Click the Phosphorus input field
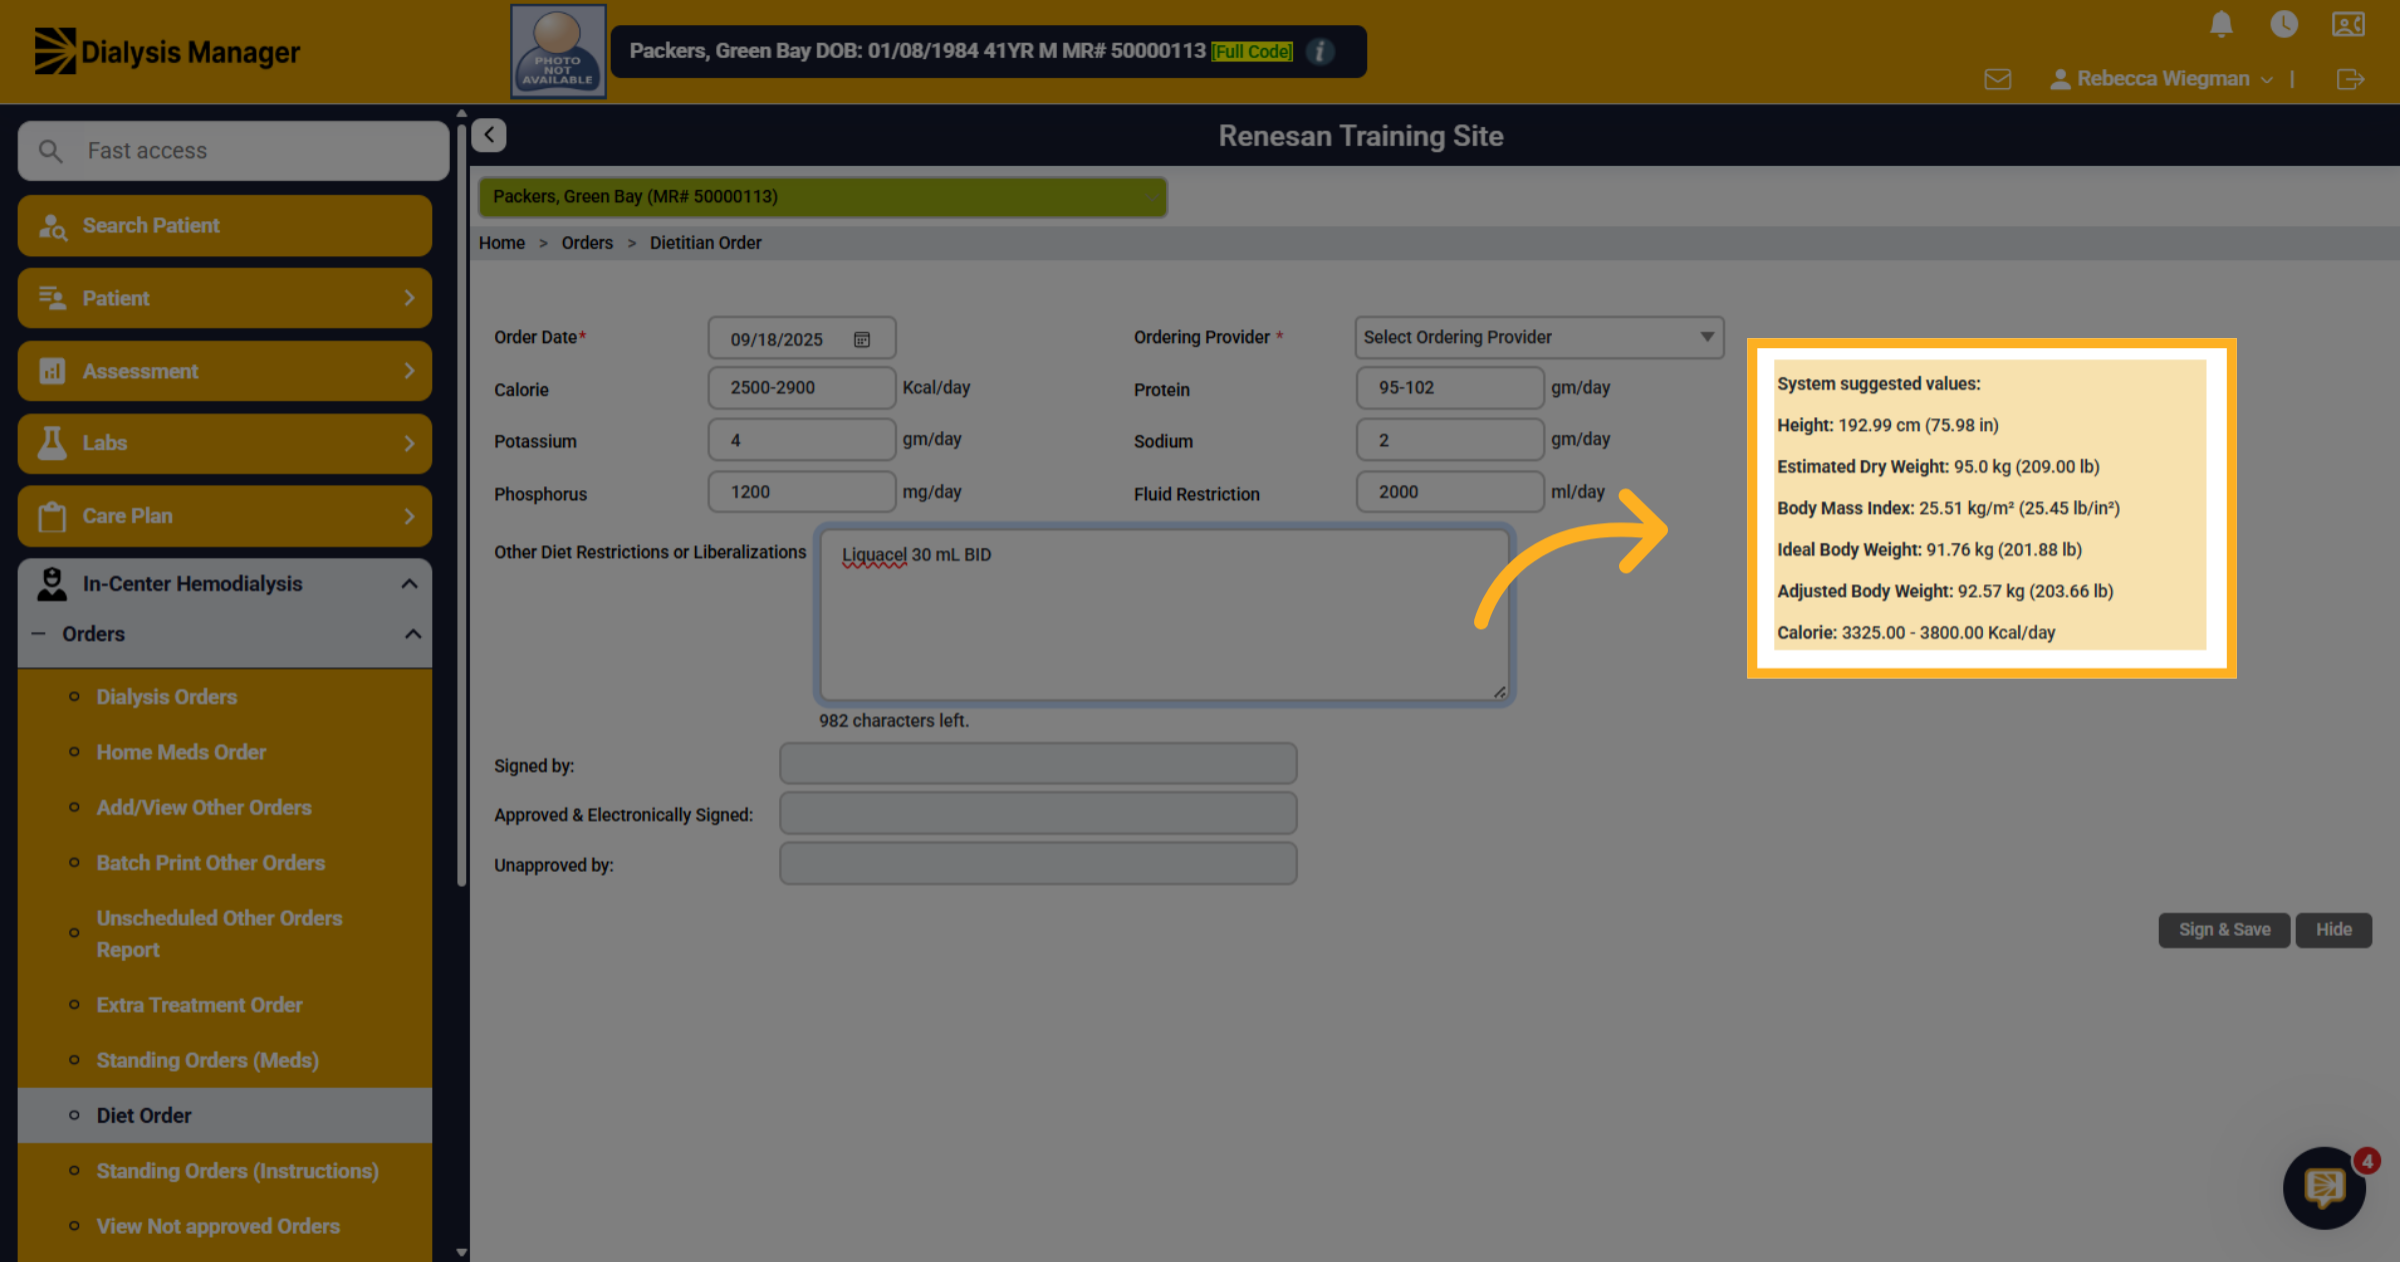 [801, 492]
